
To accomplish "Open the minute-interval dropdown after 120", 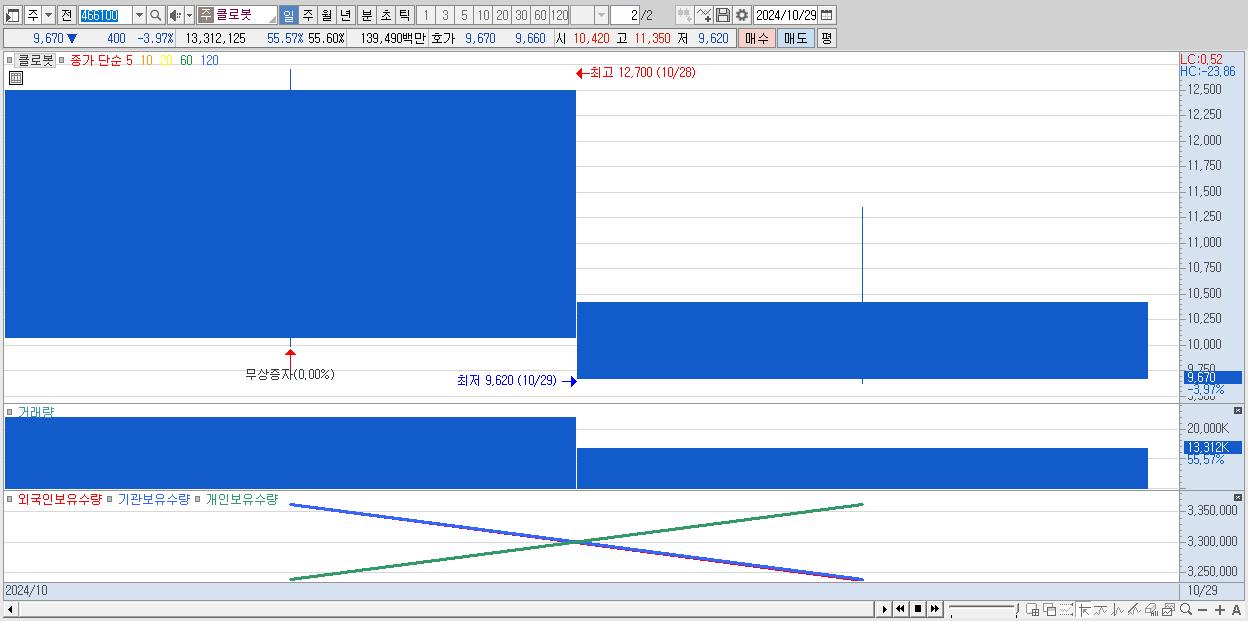I will [601, 15].
